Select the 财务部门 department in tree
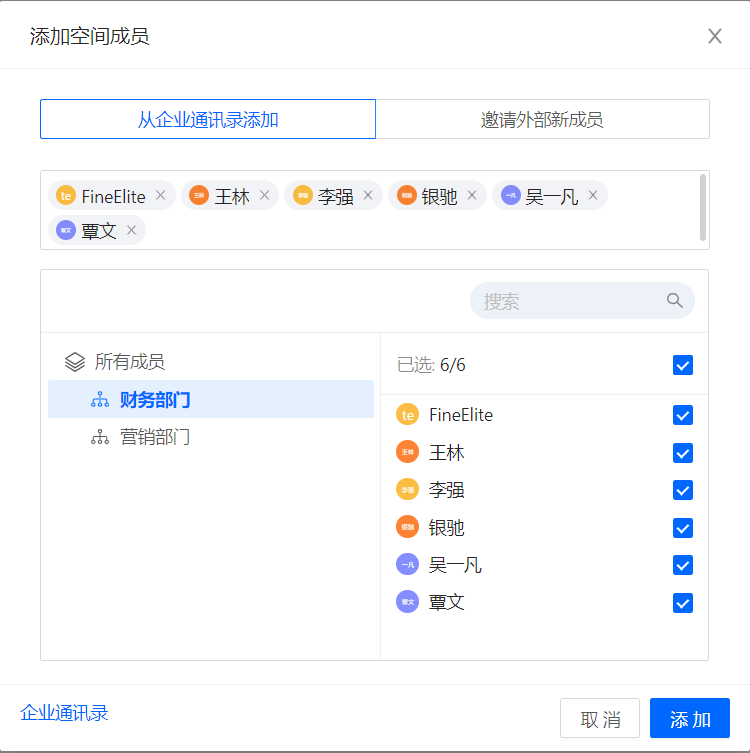This screenshot has width=750, height=753. pos(155,400)
